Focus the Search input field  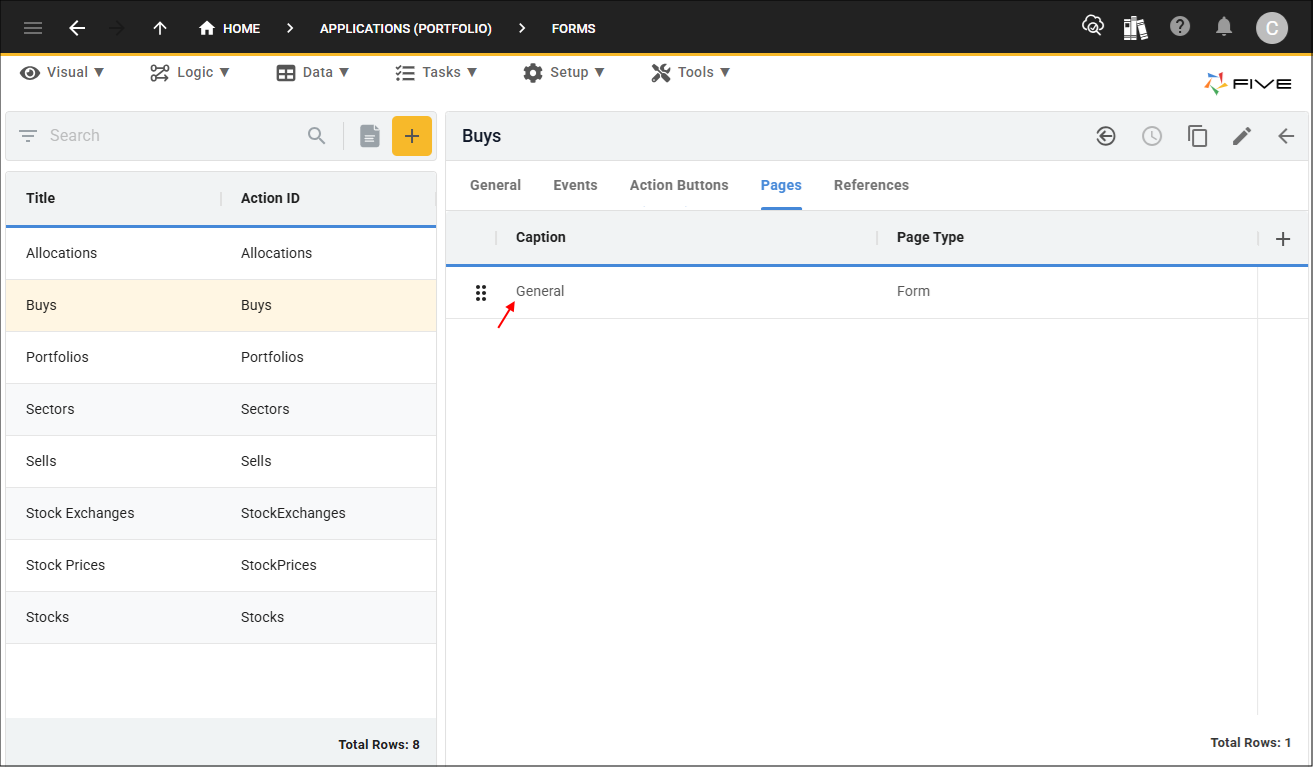click(170, 136)
